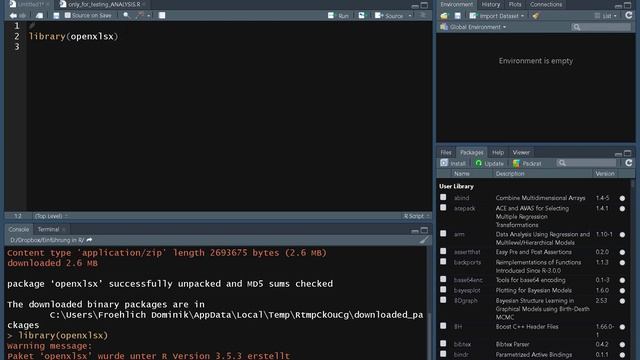The height and width of the screenshot is (360, 640).
Task: Click the save workspace disk icon
Action: pyautogui.click(x=458, y=16)
